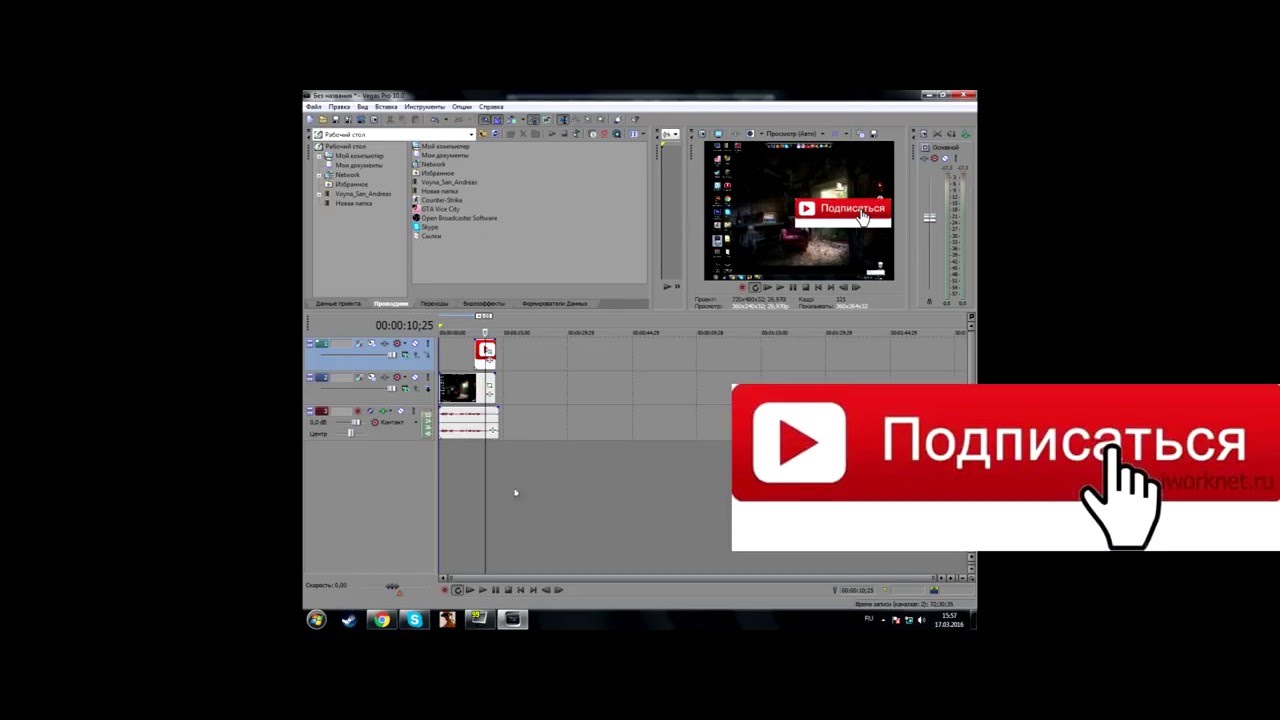Viewport: 1280px width, 720px height.
Task: Open the overlays dropdown in preview toolbar
Action: (x=846, y=134)
